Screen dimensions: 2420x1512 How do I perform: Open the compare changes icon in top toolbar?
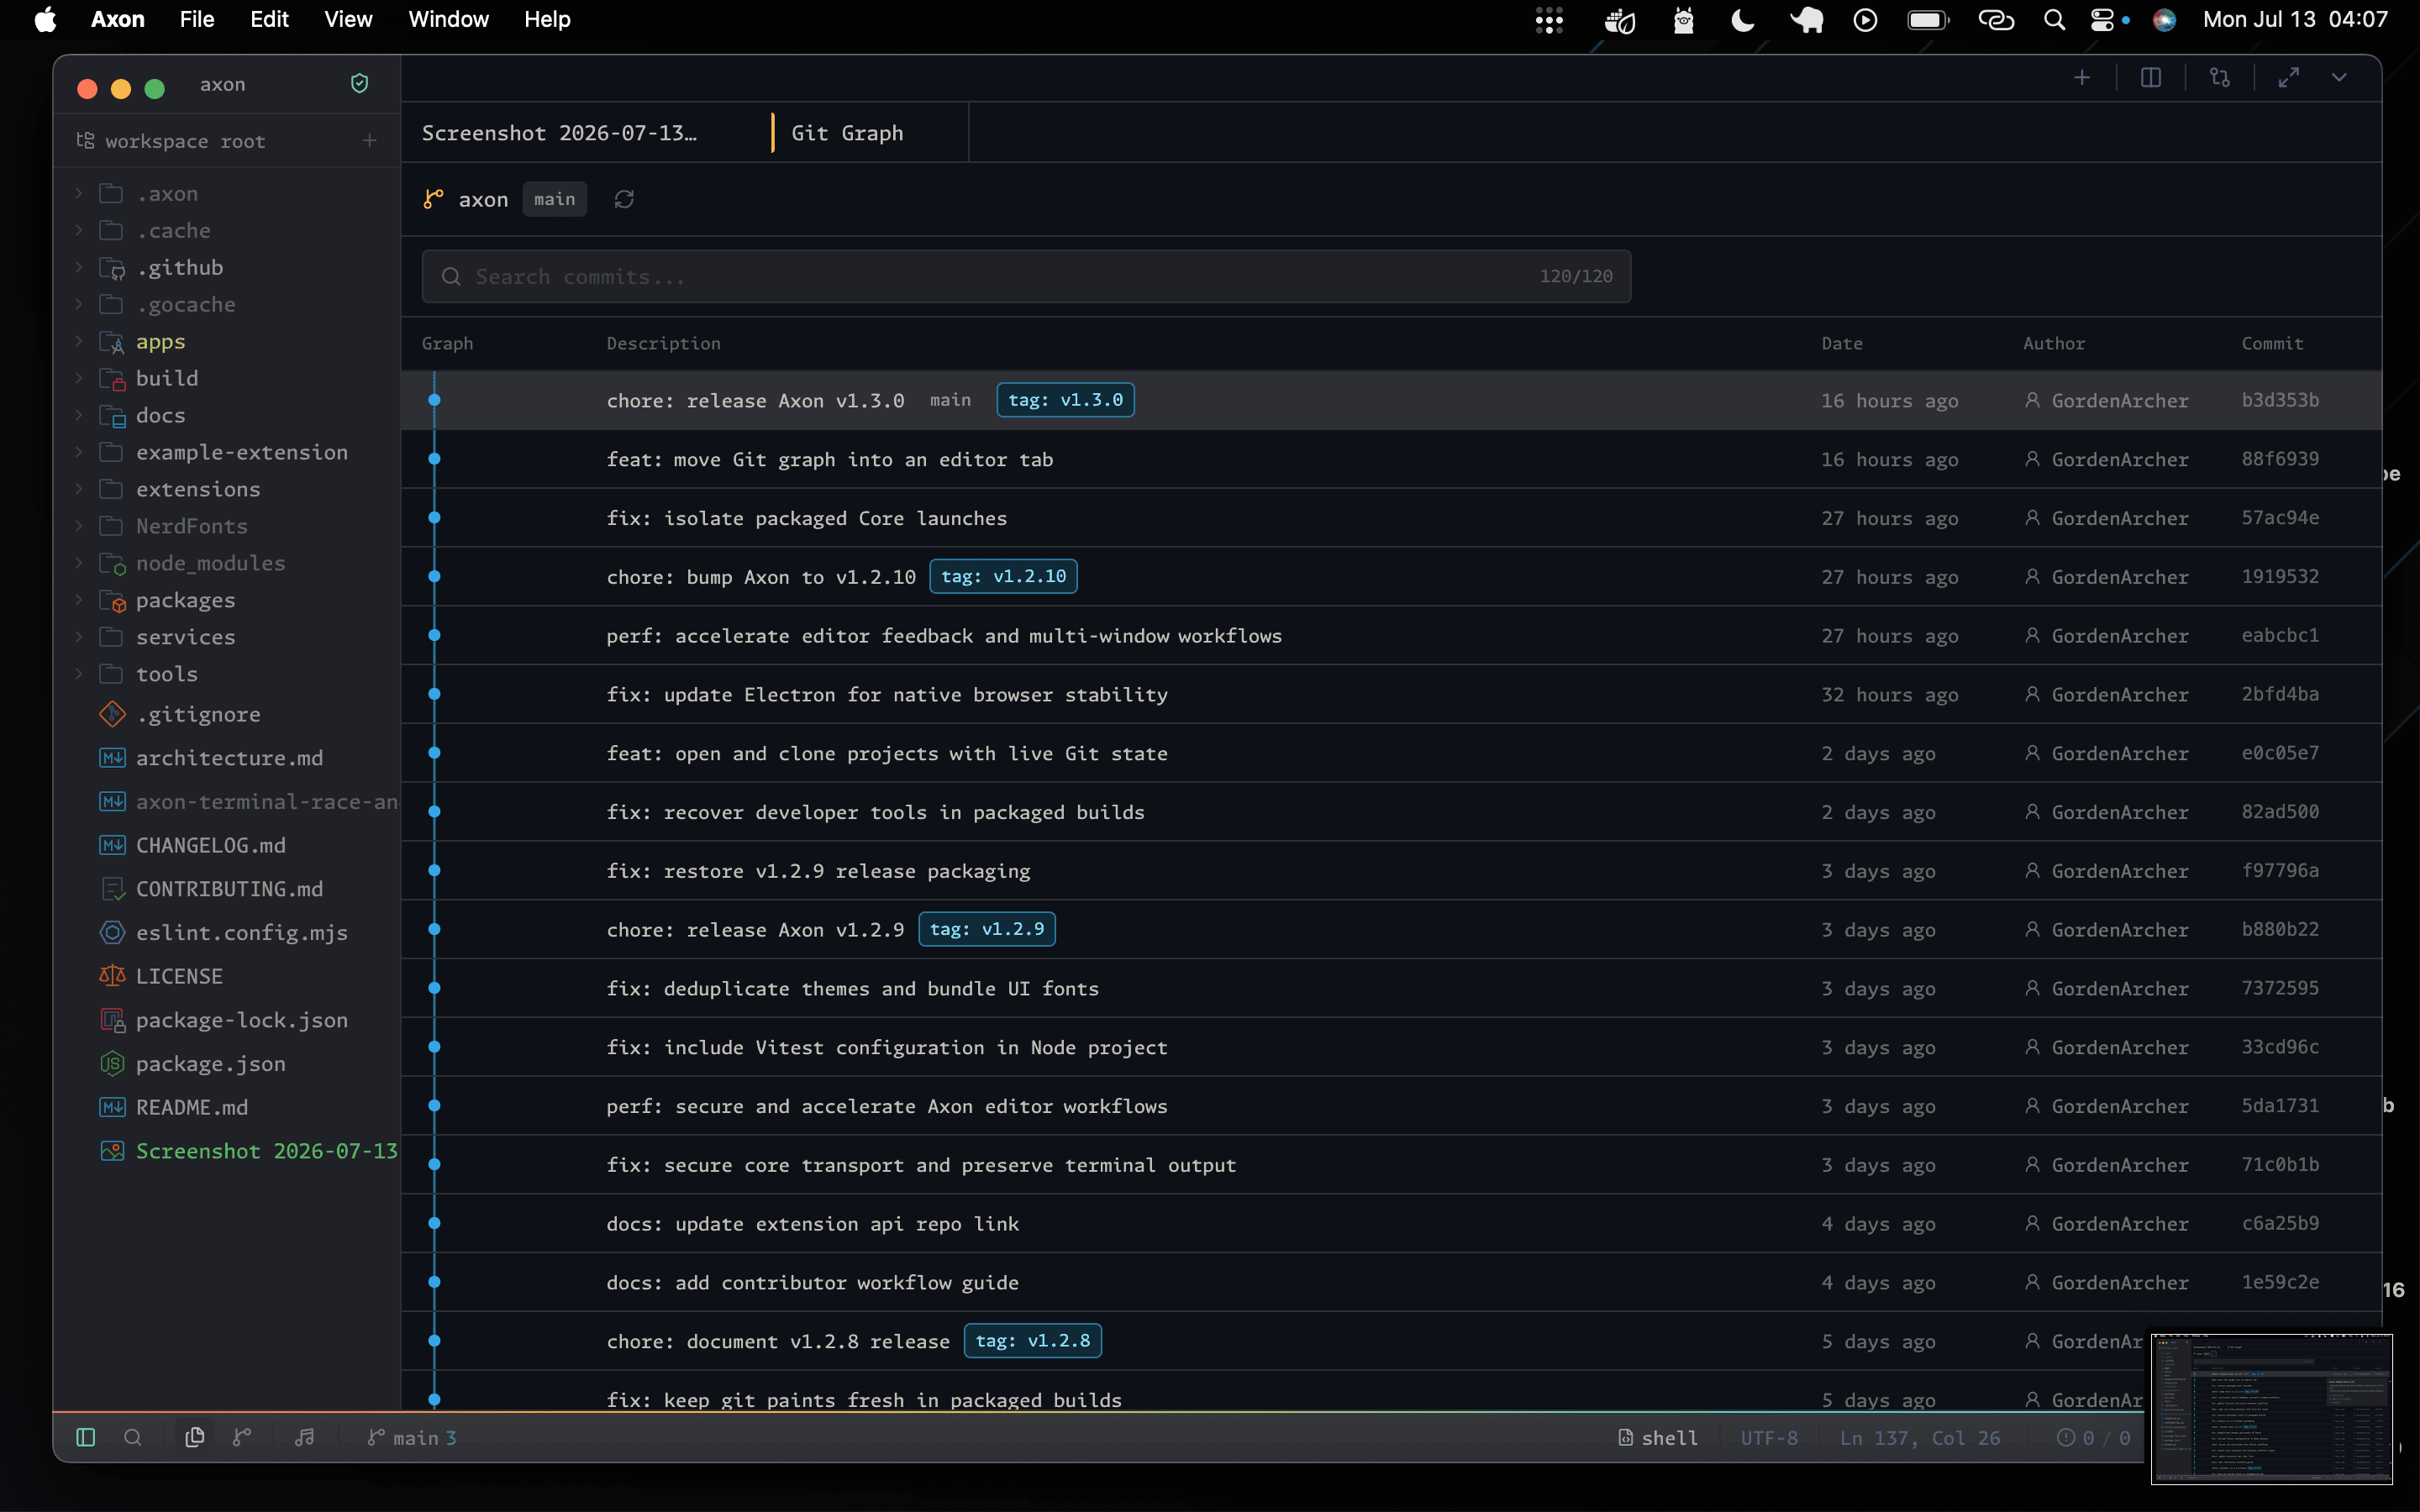tap(2220, 78)
